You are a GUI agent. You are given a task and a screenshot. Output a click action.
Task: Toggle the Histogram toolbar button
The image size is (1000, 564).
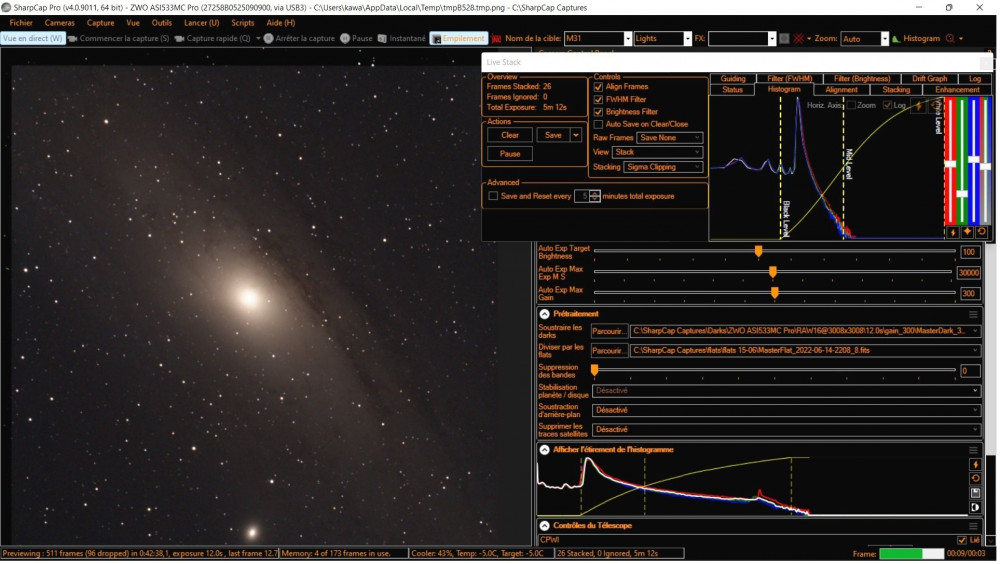pos(916,38)
